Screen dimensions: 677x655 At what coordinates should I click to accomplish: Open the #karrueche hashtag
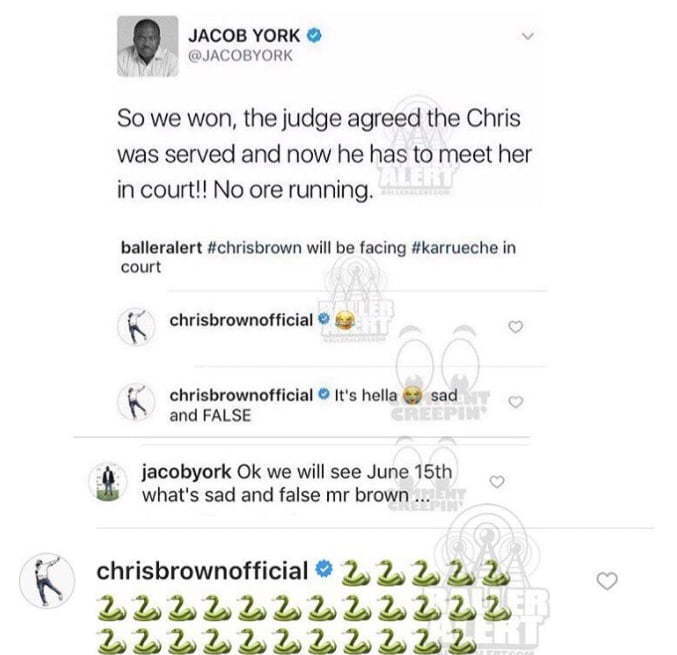tap(455, 248)
